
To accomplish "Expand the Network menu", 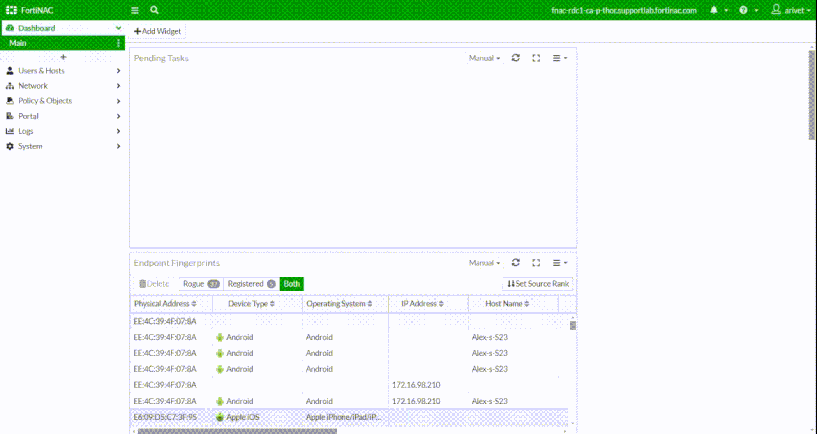I will [x=63, y=86].
